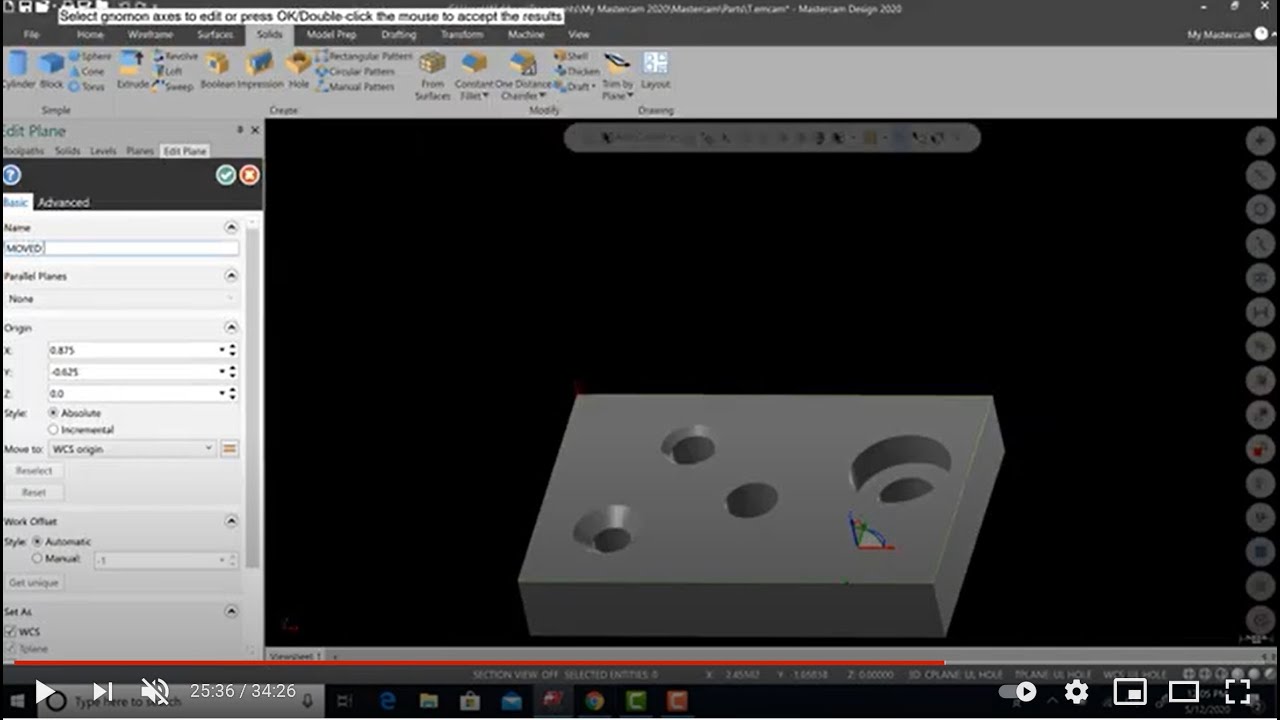Screen dimensions: 1280x720
Task: Open the Boolean tool
Action: point(217,70)
